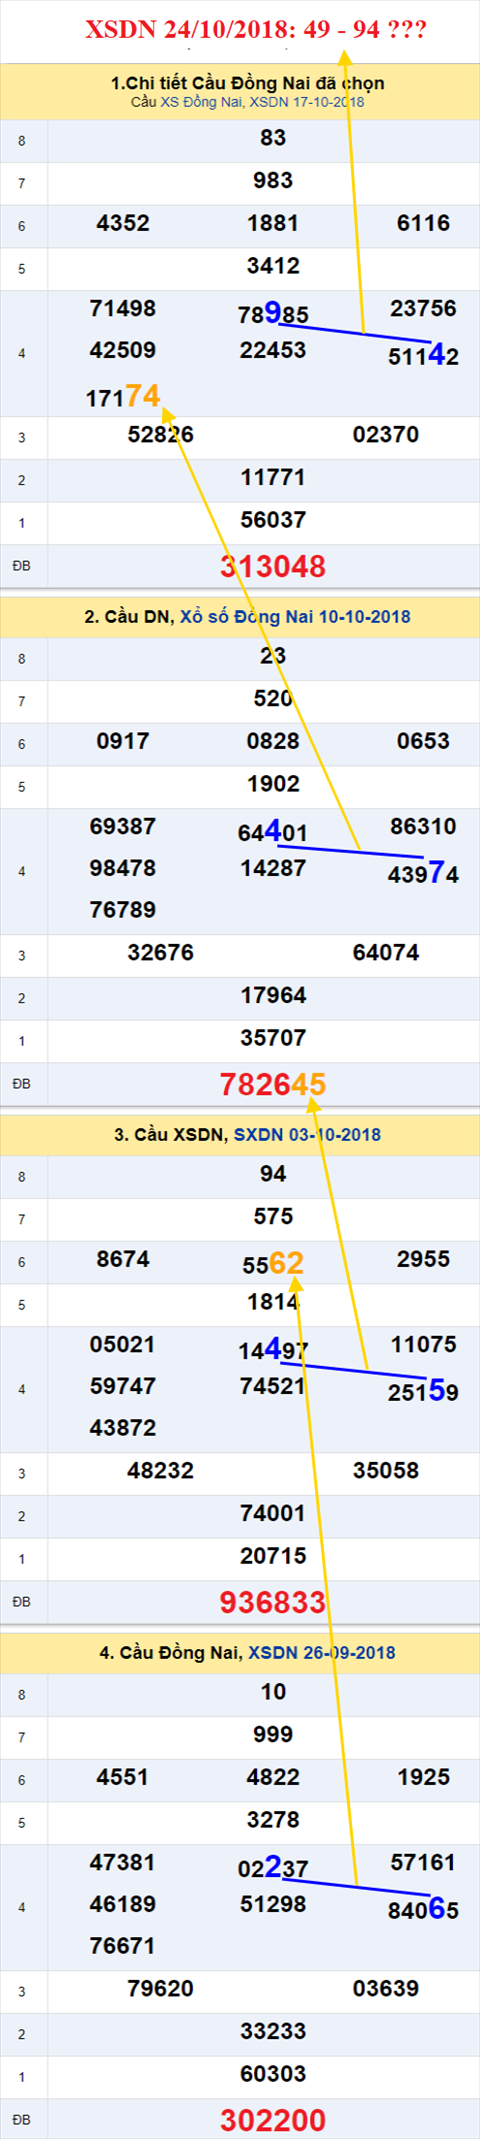Click the number 74001

tap(273, 1513)
